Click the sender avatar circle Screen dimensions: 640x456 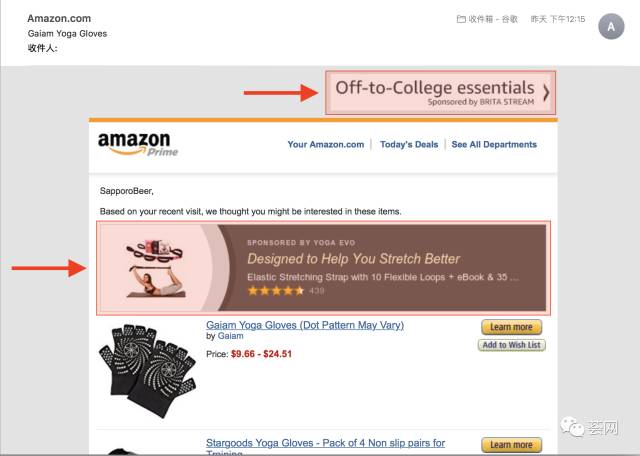pyautogui.click(x=611, y=27)
